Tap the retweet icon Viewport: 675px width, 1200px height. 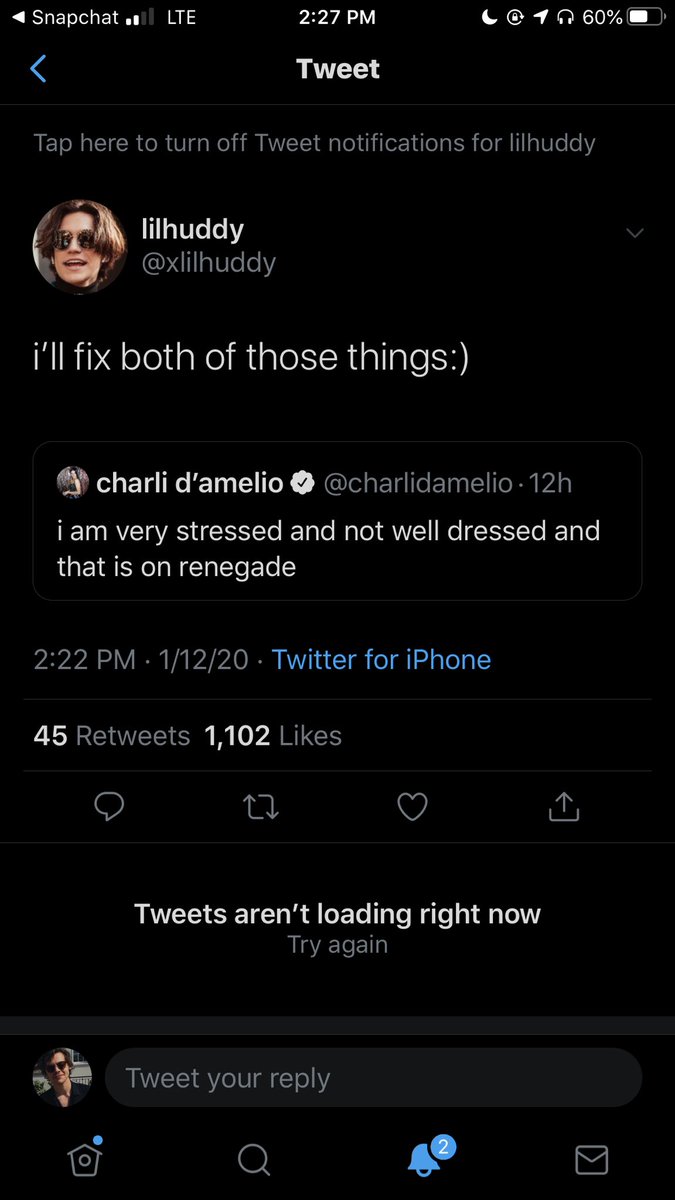pyautogui.click(x=261, y=806)
